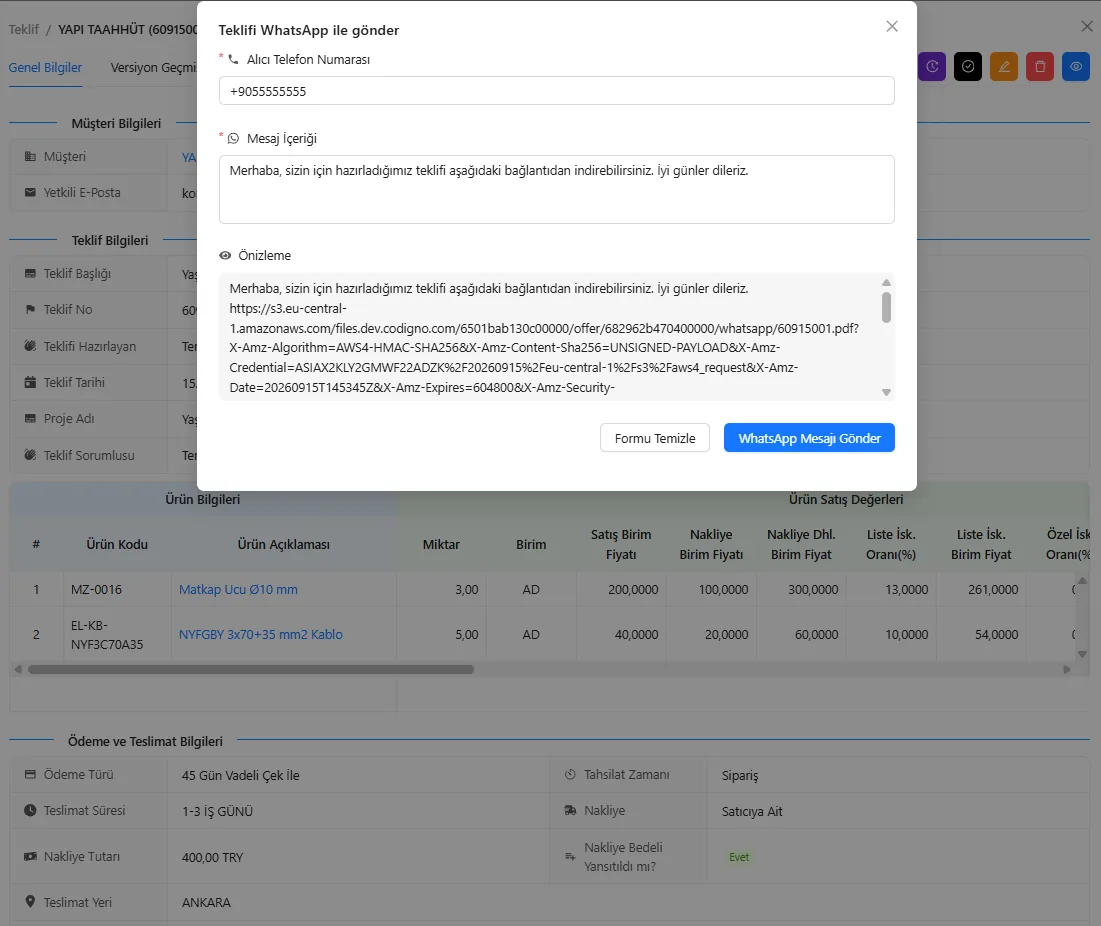
Task: Open the NYFGBY 3x70+35 mm2 Kablo link
Action: [261, 635]
